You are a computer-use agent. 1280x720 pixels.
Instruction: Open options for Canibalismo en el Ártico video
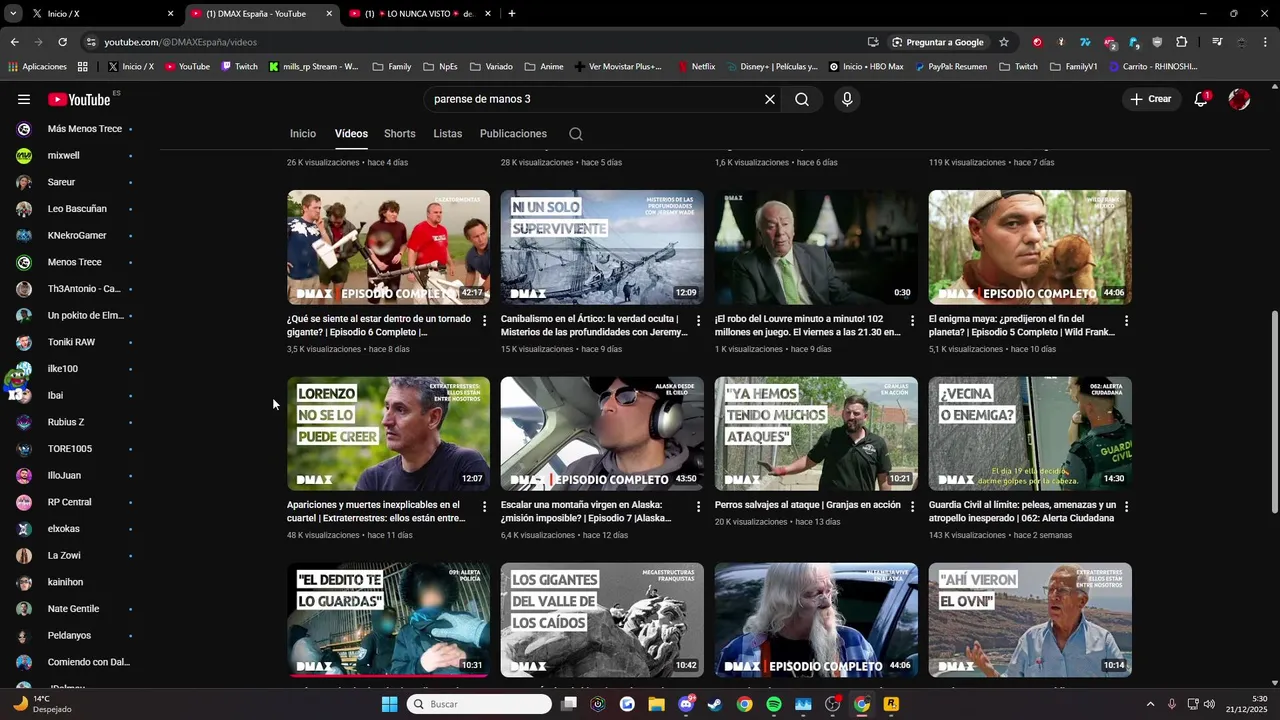699,321
